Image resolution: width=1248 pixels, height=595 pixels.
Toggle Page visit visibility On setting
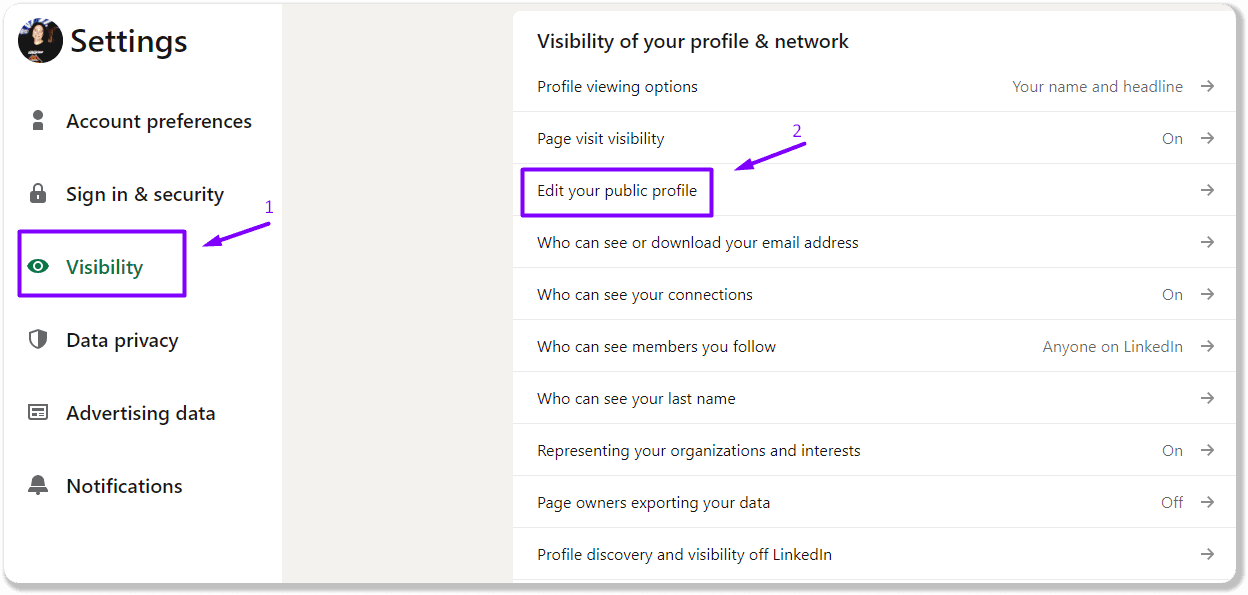pos(1172,139)
